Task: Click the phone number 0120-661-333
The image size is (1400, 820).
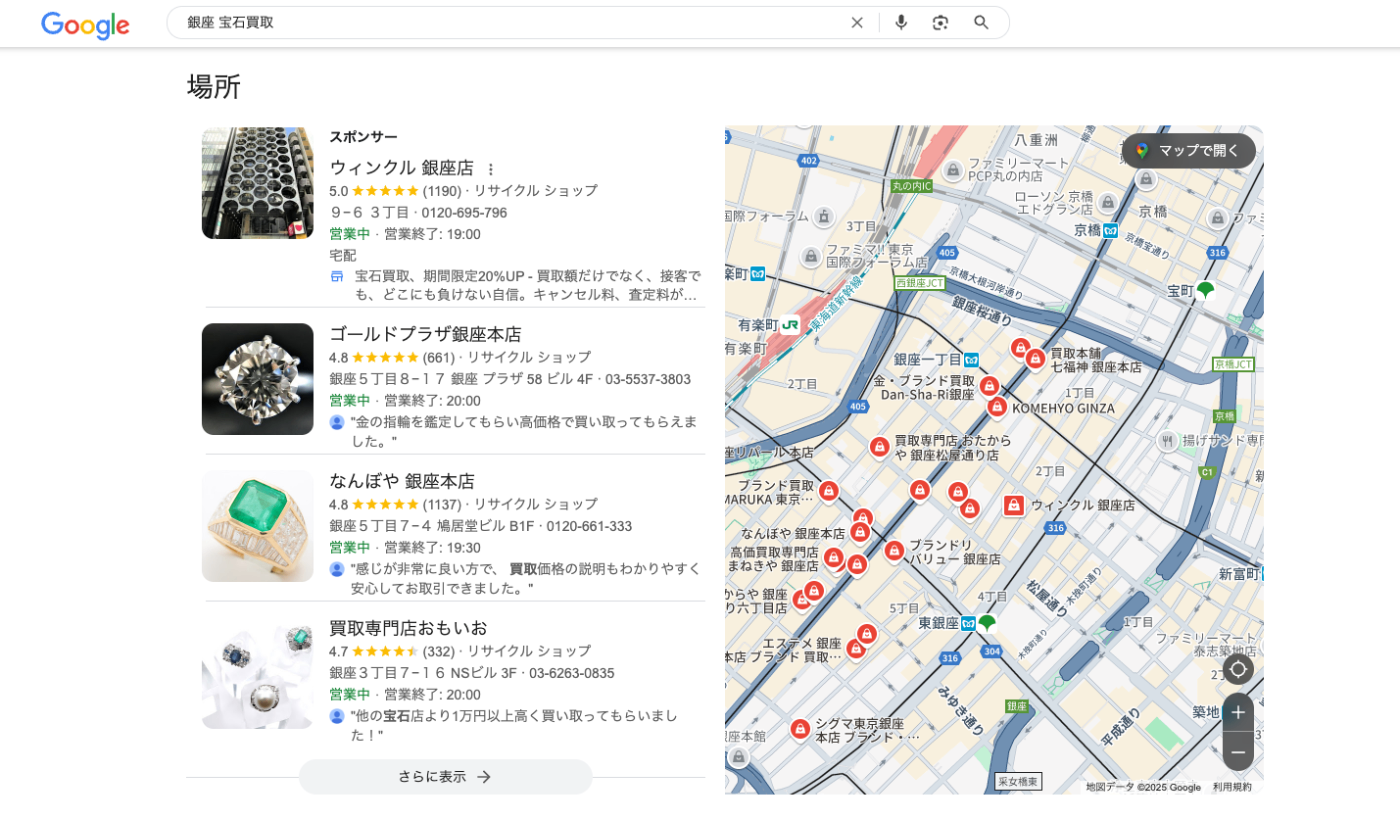Action: pos(589,526)
